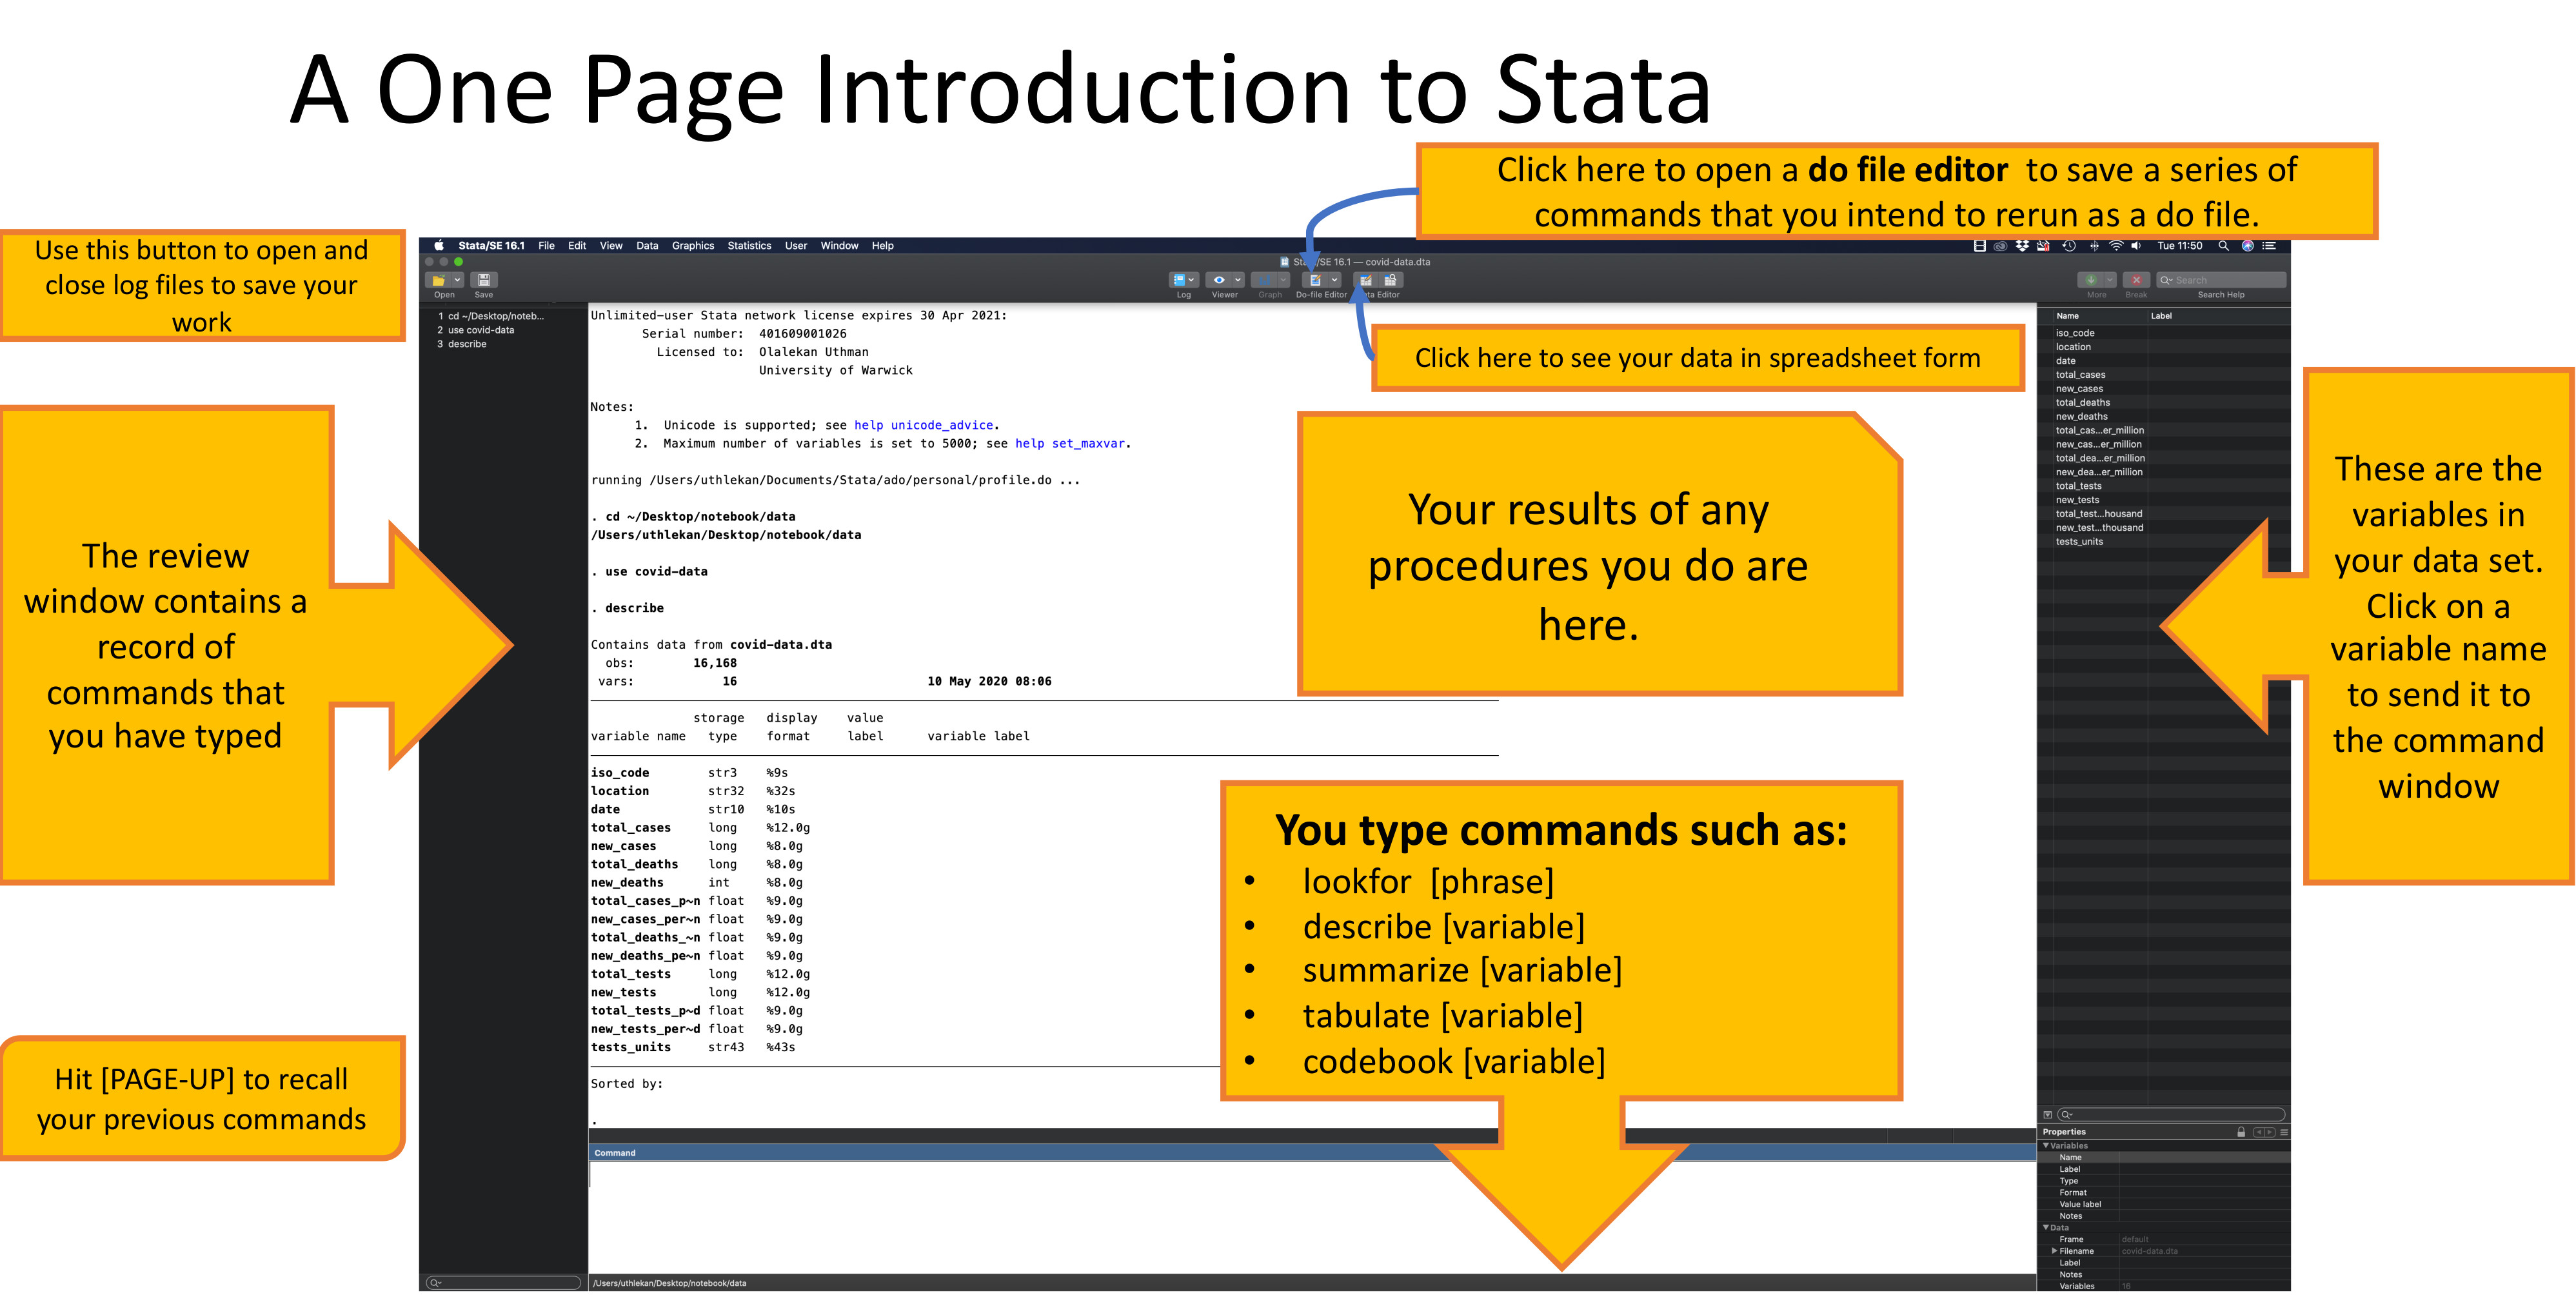Click the help unicode_advice link
Screen dimensions: 2576x1304
pyautogui.click(x=924, y=425)
